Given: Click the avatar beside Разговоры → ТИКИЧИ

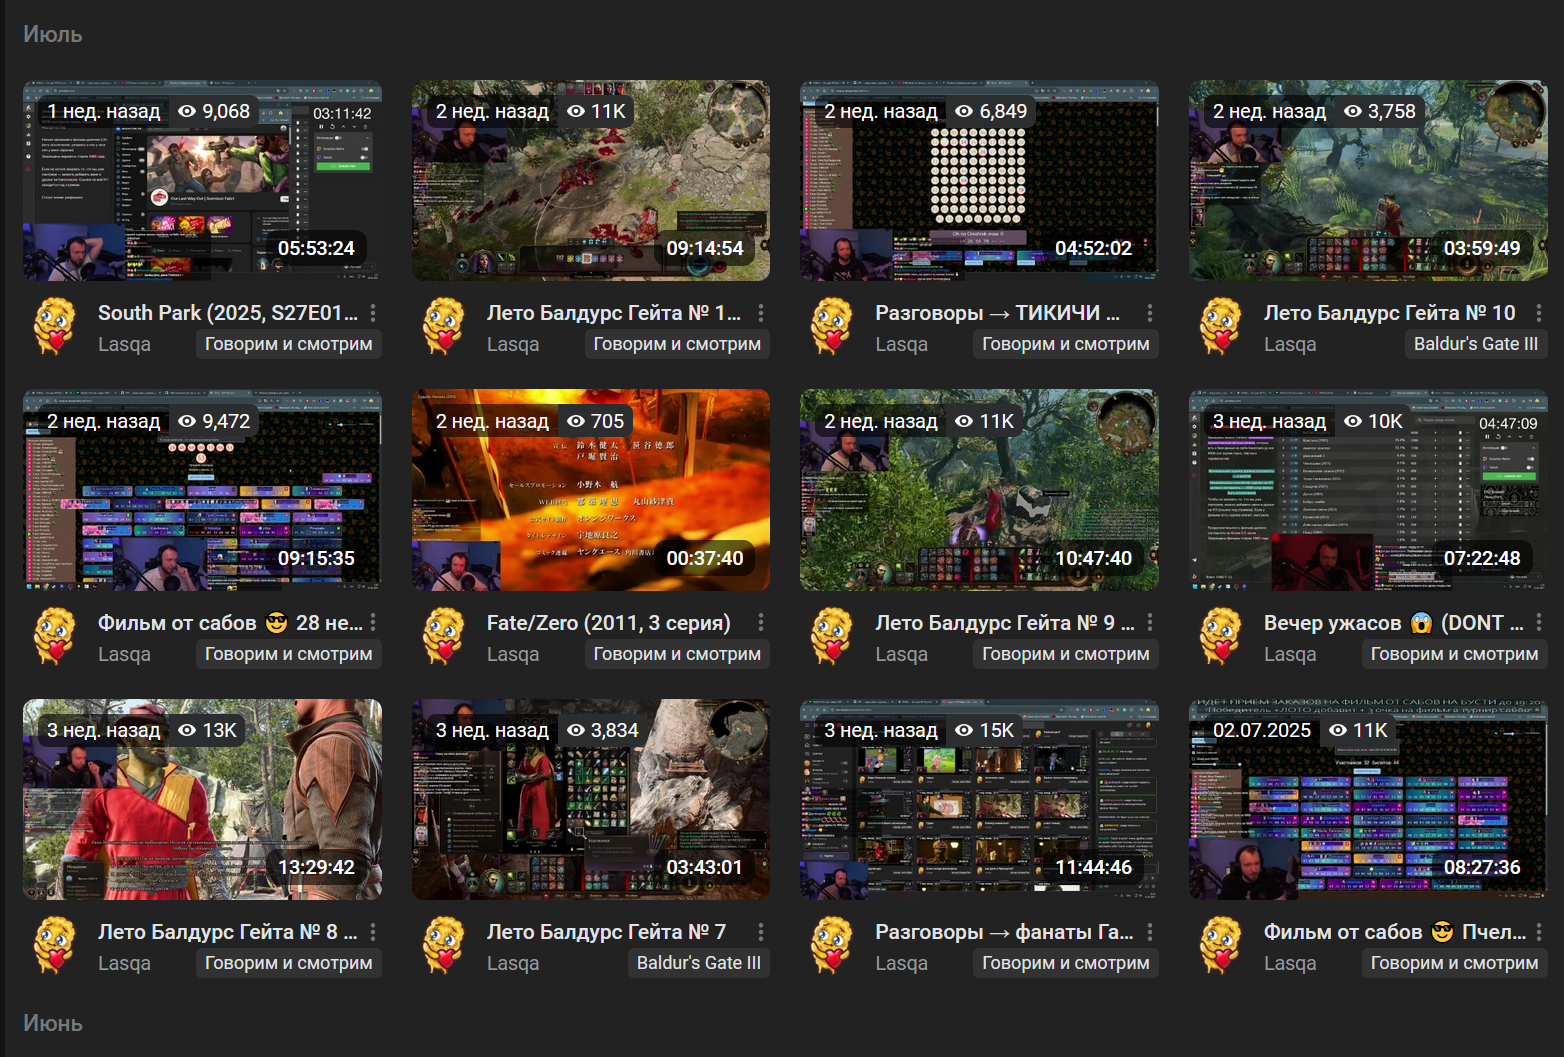Looking at the screenshot, I should [832, 327].
